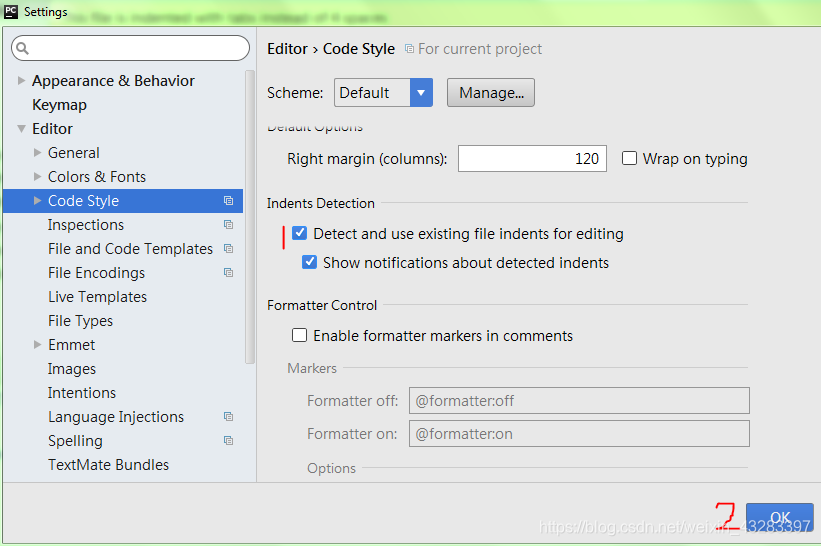This screenshot has height=546, width=821.
Task: Click the Formatter on text field
Action: point(579,433)
